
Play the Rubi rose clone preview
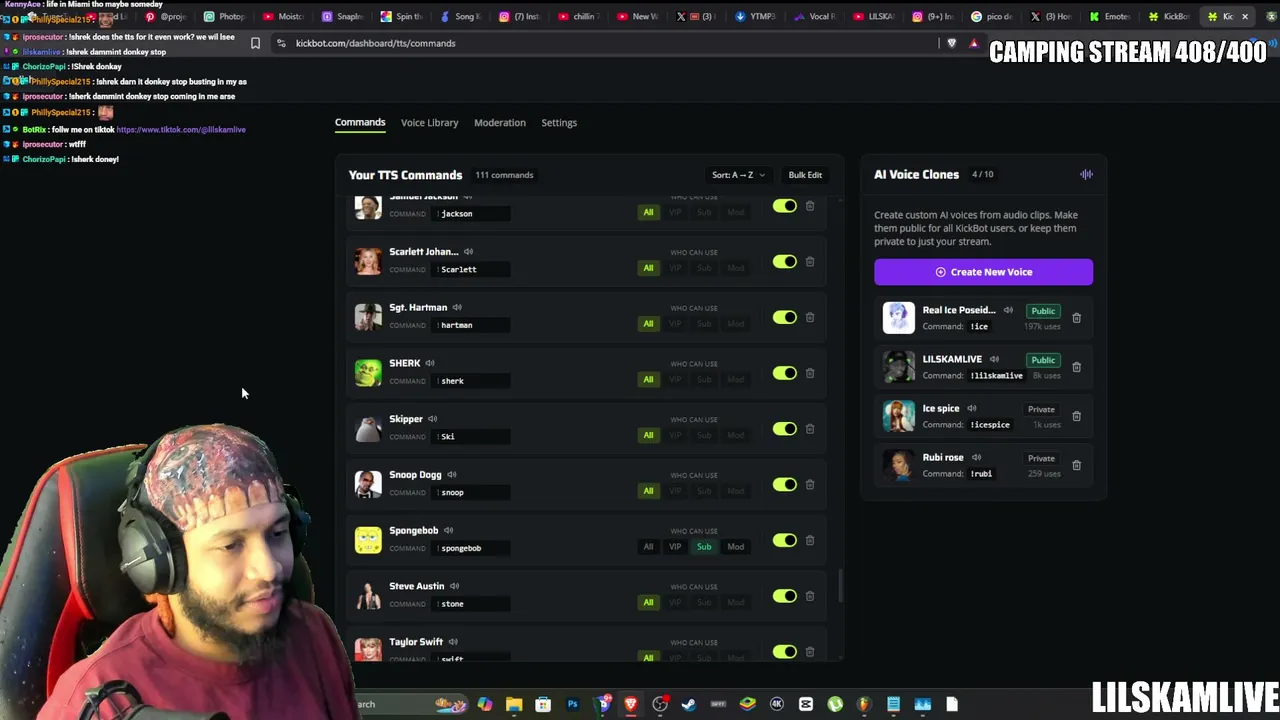tap(976, 458)
